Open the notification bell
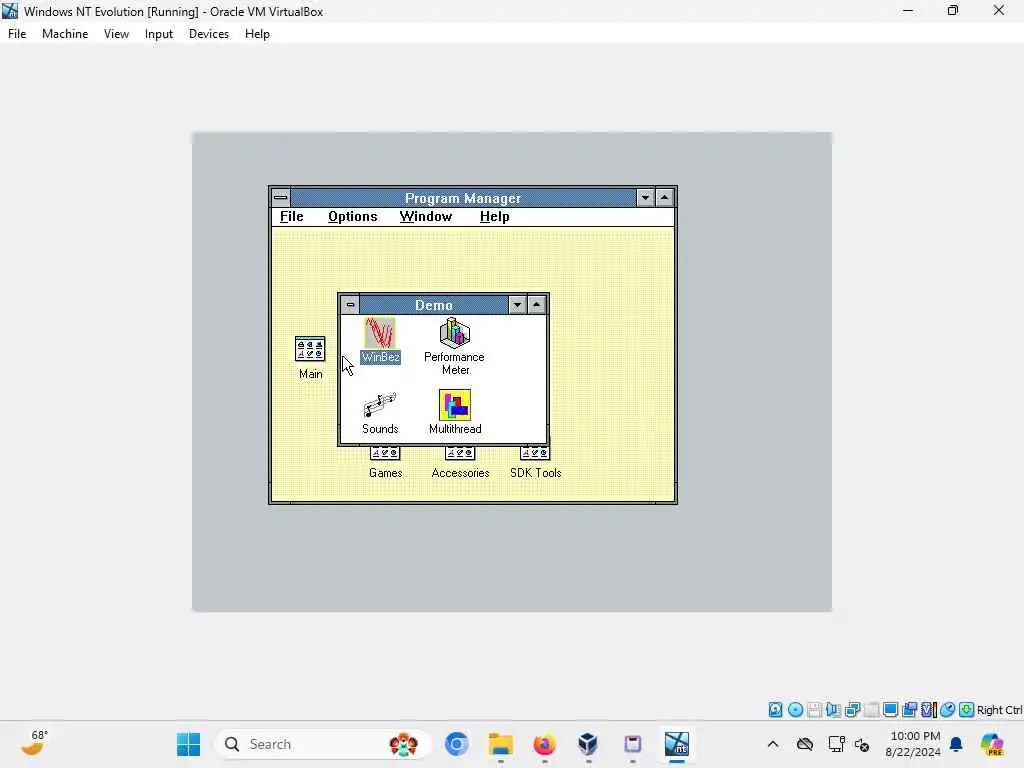The image size is (1024, 768). (956, 744)
